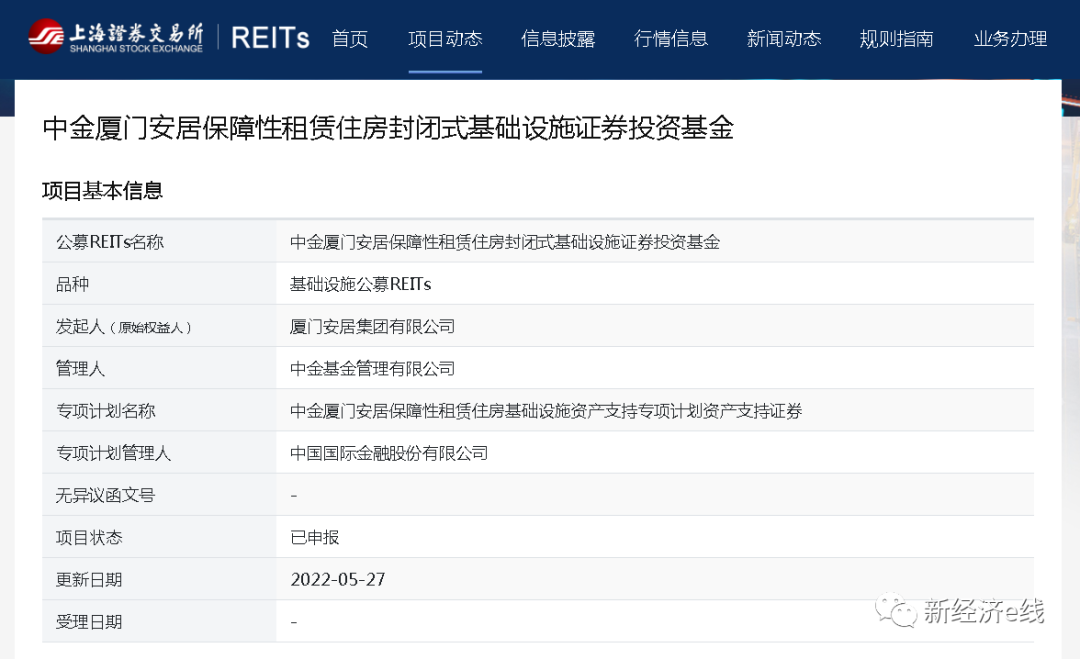Screen dimensions: 1080x659
Task: Go to the 首页 menu item
Action: pyautogui.click(x=350, y=39)
